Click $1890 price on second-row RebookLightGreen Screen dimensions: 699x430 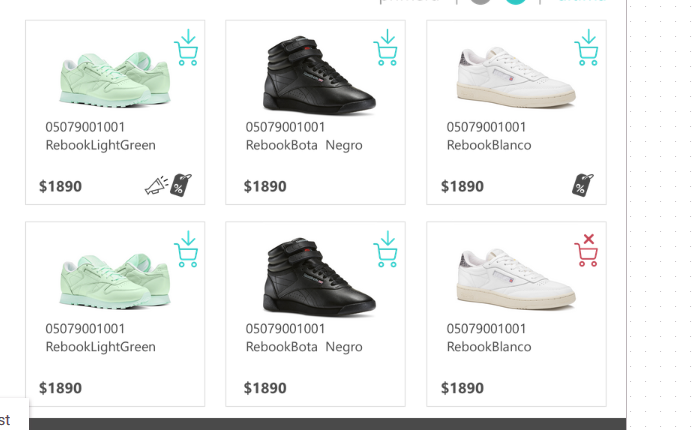click(60, 388)
